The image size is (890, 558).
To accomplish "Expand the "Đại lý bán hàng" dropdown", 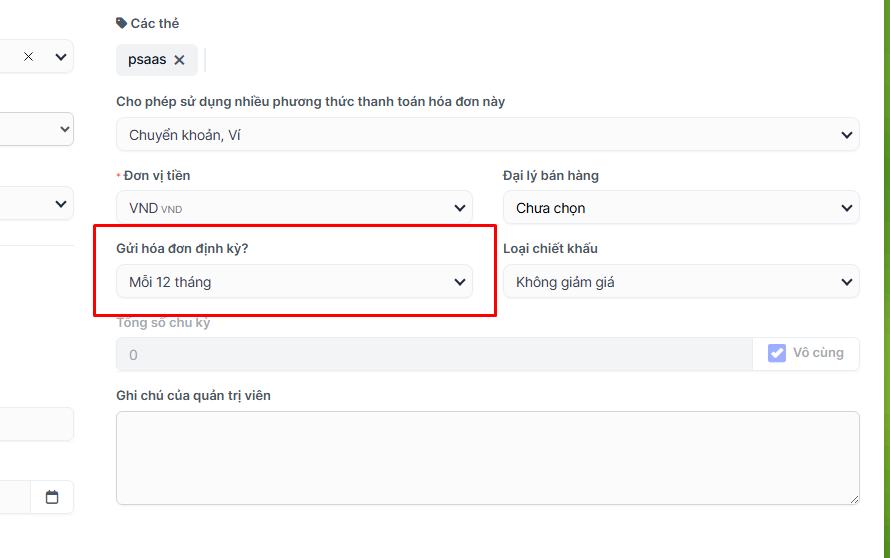I will [x=680, y=208].
